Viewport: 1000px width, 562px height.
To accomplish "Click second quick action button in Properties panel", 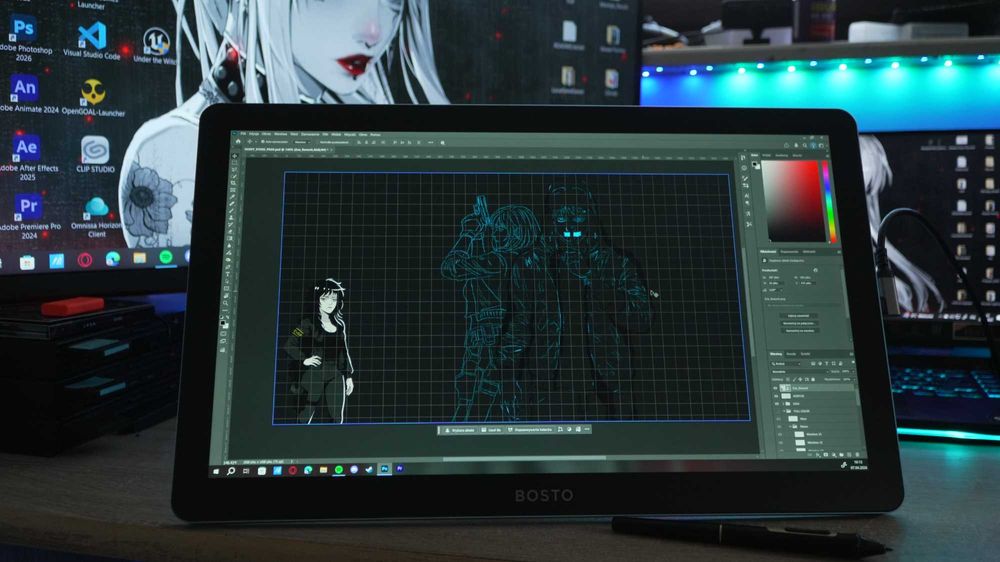I will pyautogui.click(x=799, y=323).
